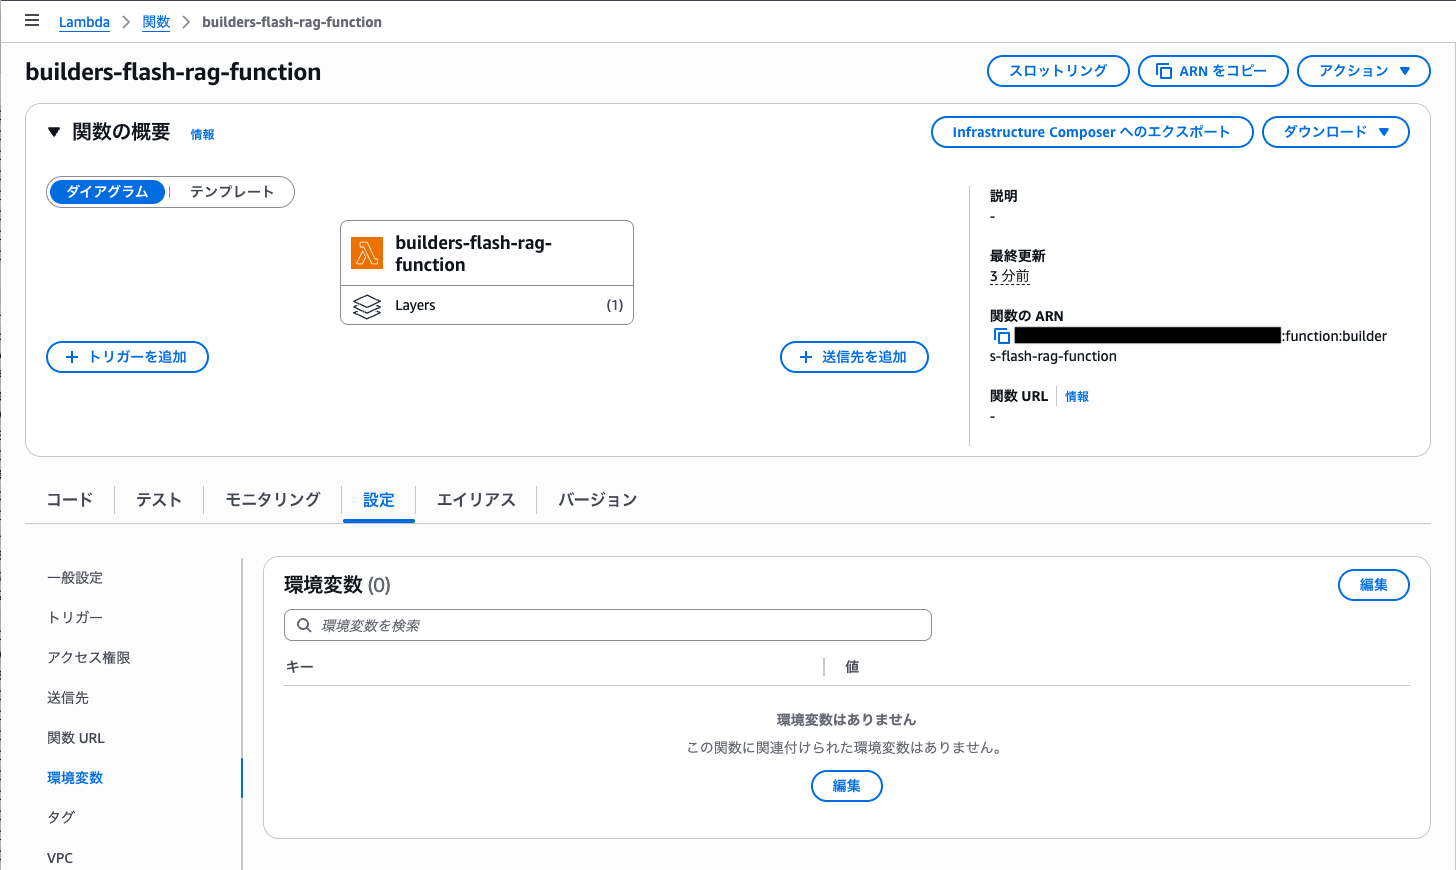
Task: Select 一般設定 in the settings sidebar
Action: (75, 578)
